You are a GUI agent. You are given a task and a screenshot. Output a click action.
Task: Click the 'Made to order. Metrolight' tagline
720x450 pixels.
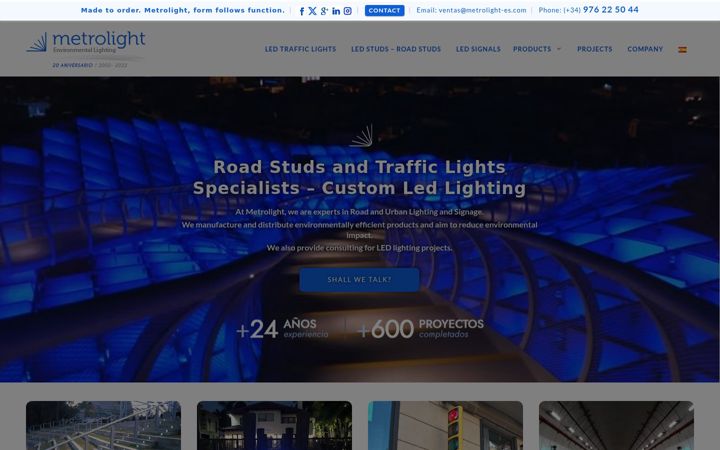pyautogui.click(x=183, y=10)
